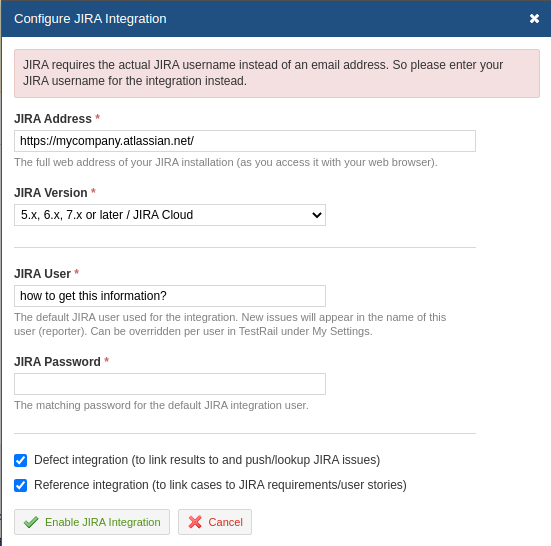Click the JIRA User label
551x546 pixels.
click(x=42, y=274)
